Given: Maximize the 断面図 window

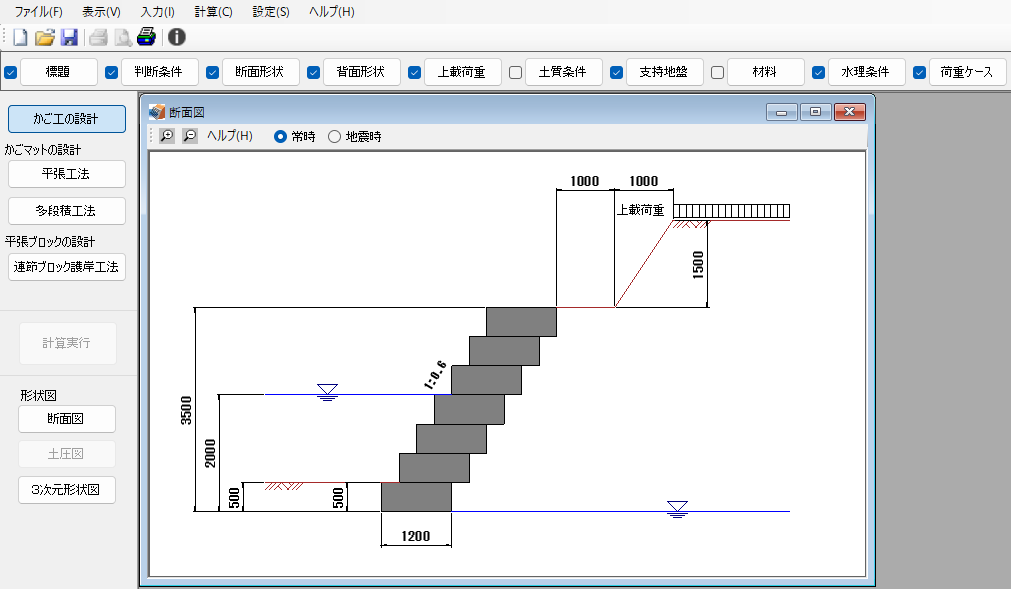Looking at the screenshot, I should (816, 112).
